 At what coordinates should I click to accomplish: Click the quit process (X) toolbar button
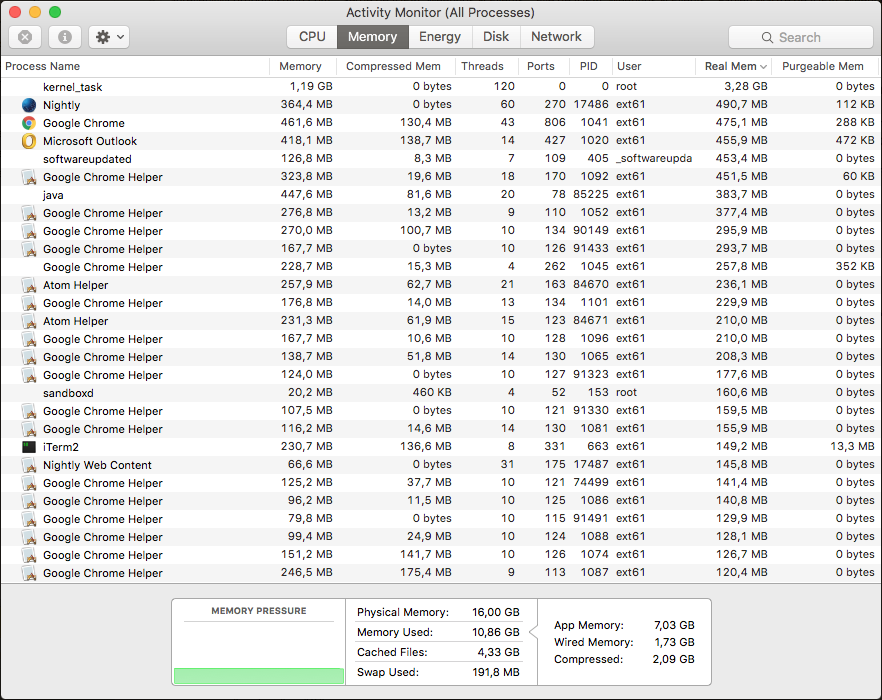click(x=25, y=37)
